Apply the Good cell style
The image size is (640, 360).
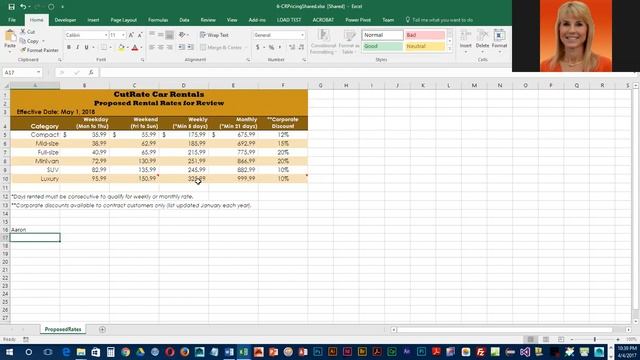(382, 46)
